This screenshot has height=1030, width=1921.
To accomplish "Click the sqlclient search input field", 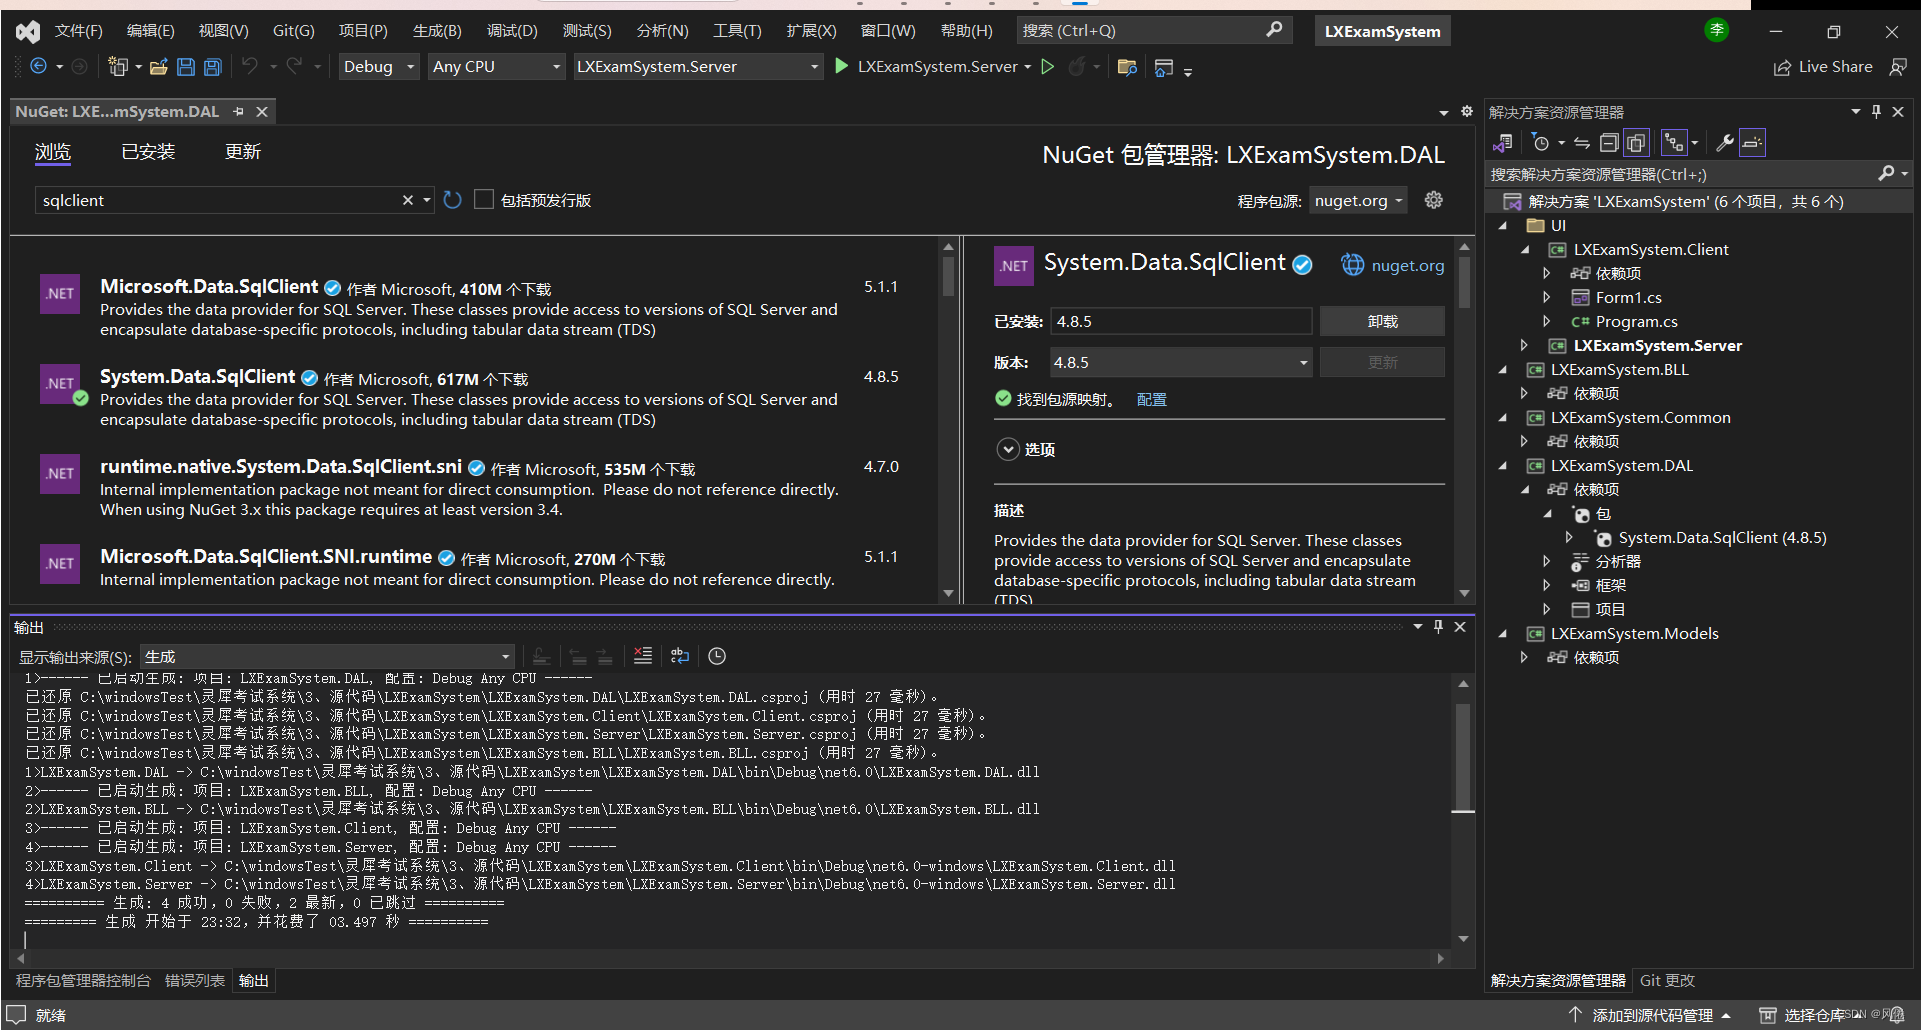I will [218, 200].
